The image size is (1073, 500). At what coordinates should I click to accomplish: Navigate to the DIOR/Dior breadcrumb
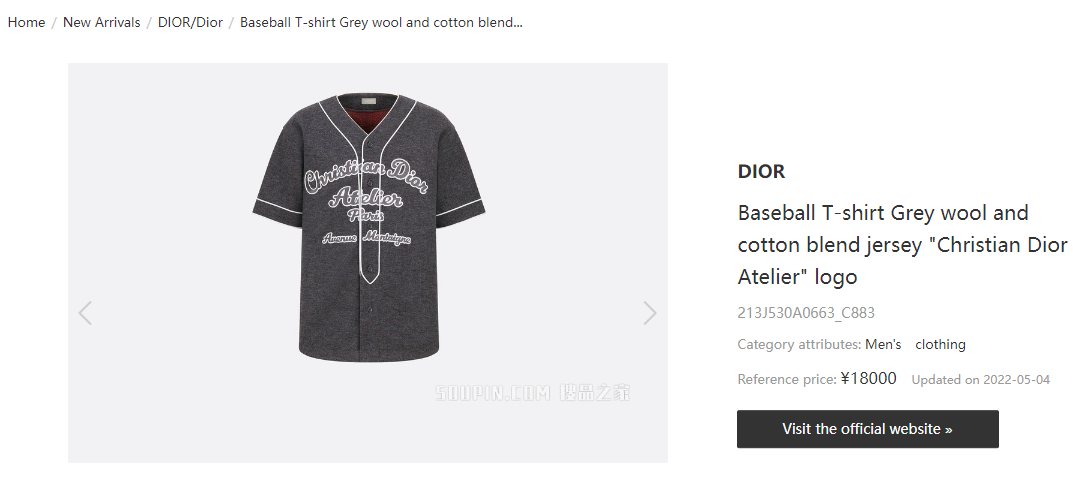pyautogui.click(x=190, y=23)
